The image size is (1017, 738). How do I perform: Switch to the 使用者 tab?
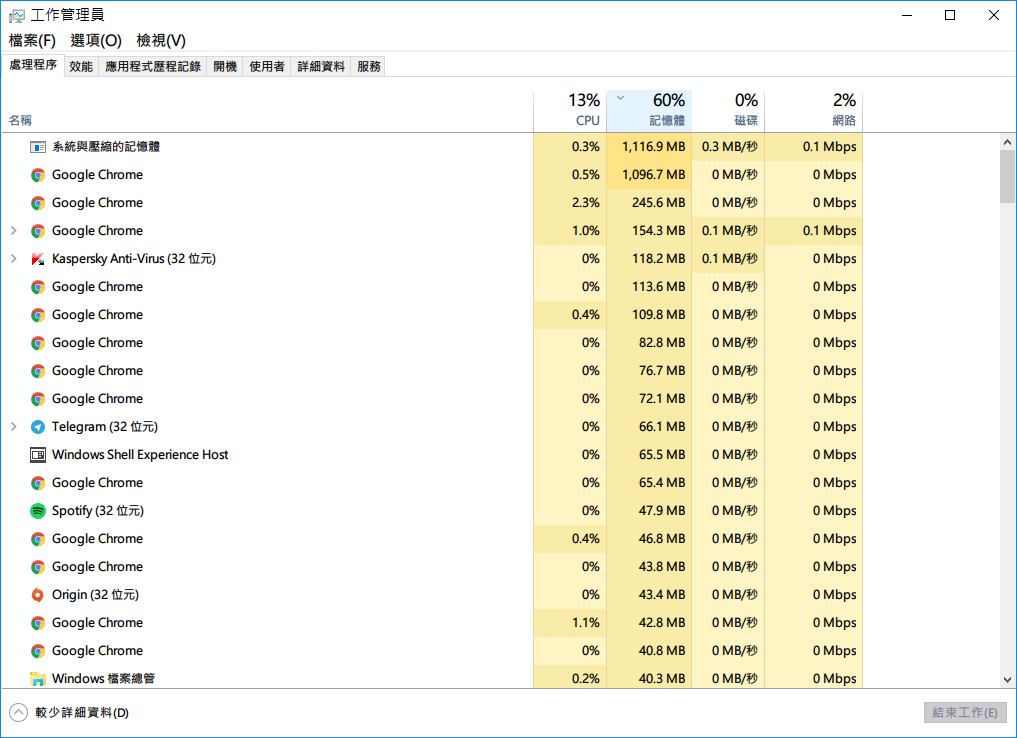267,66
